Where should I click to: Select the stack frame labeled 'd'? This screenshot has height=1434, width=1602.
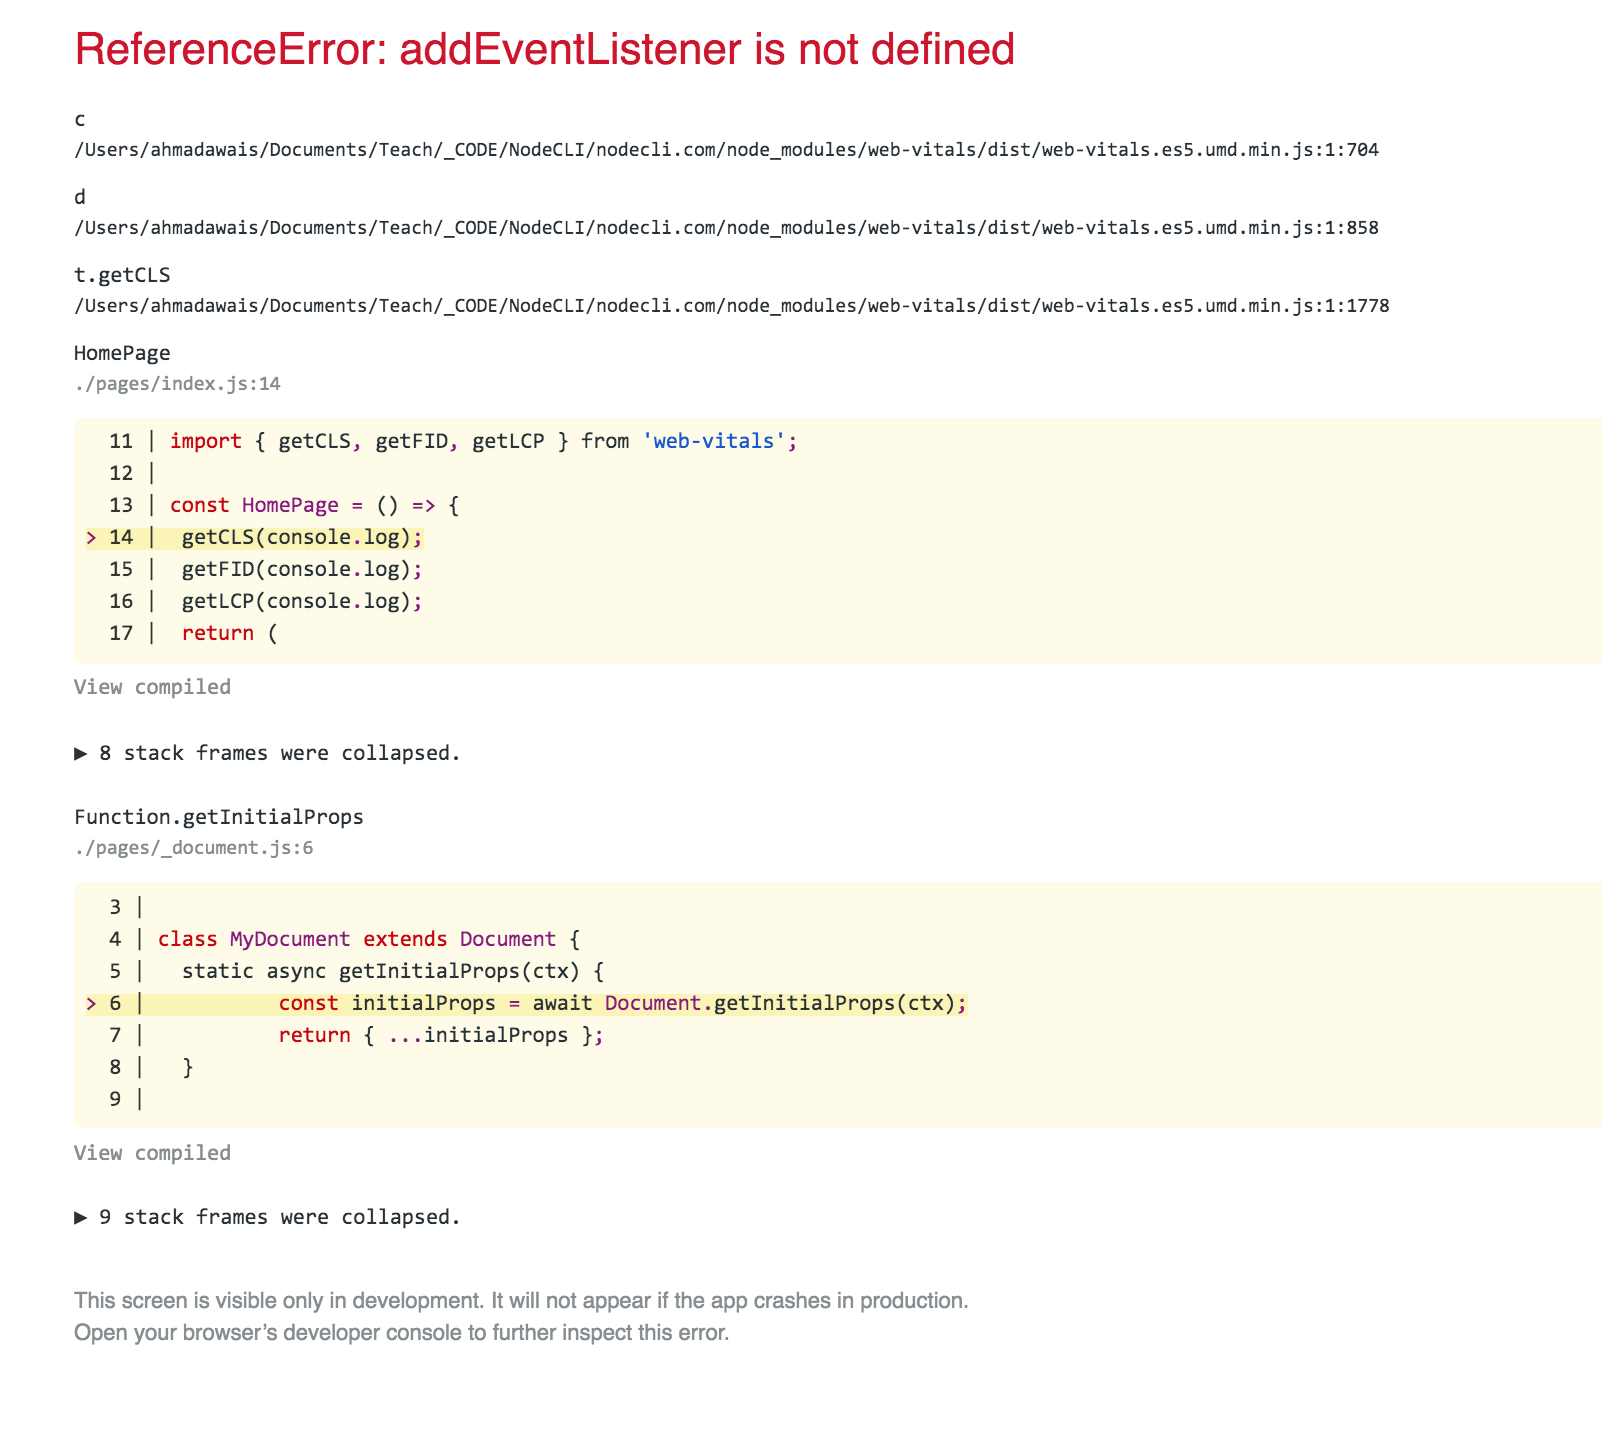coord(80,196)
